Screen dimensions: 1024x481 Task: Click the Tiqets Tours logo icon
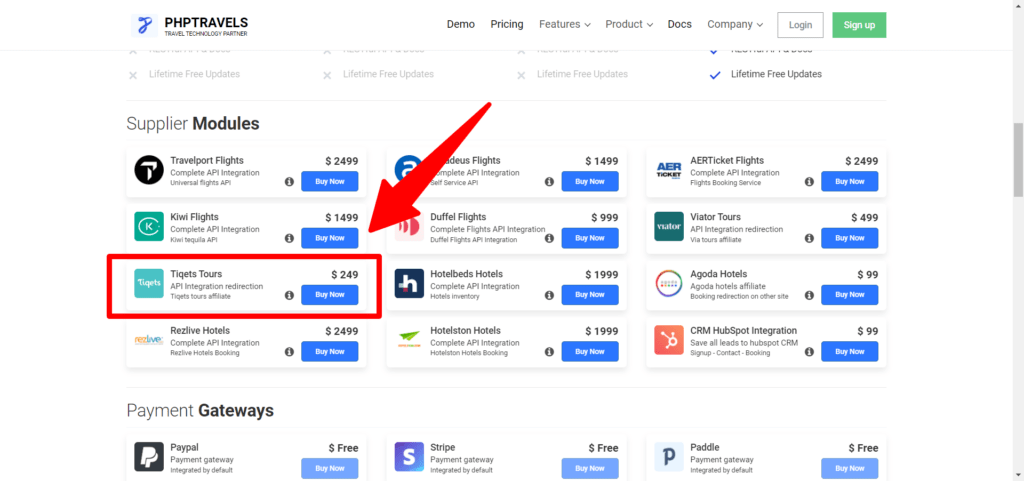click(x=149, y=283)
